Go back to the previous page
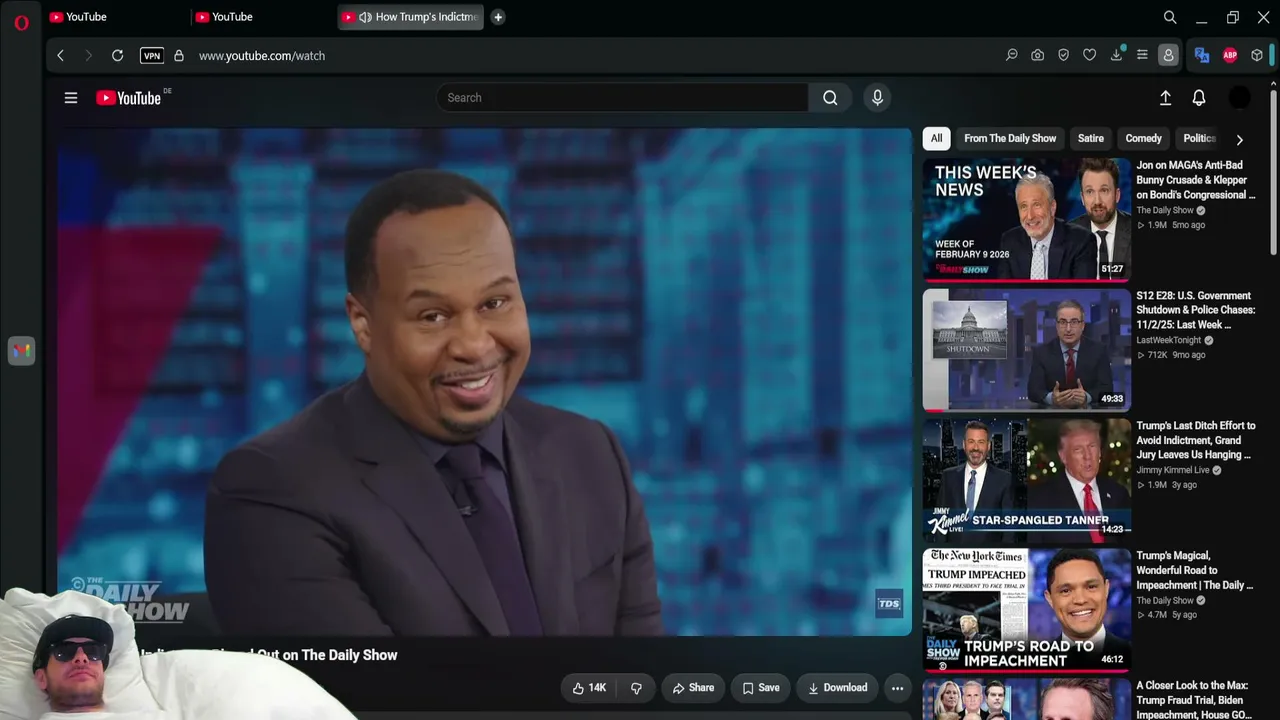 point(60,56)
